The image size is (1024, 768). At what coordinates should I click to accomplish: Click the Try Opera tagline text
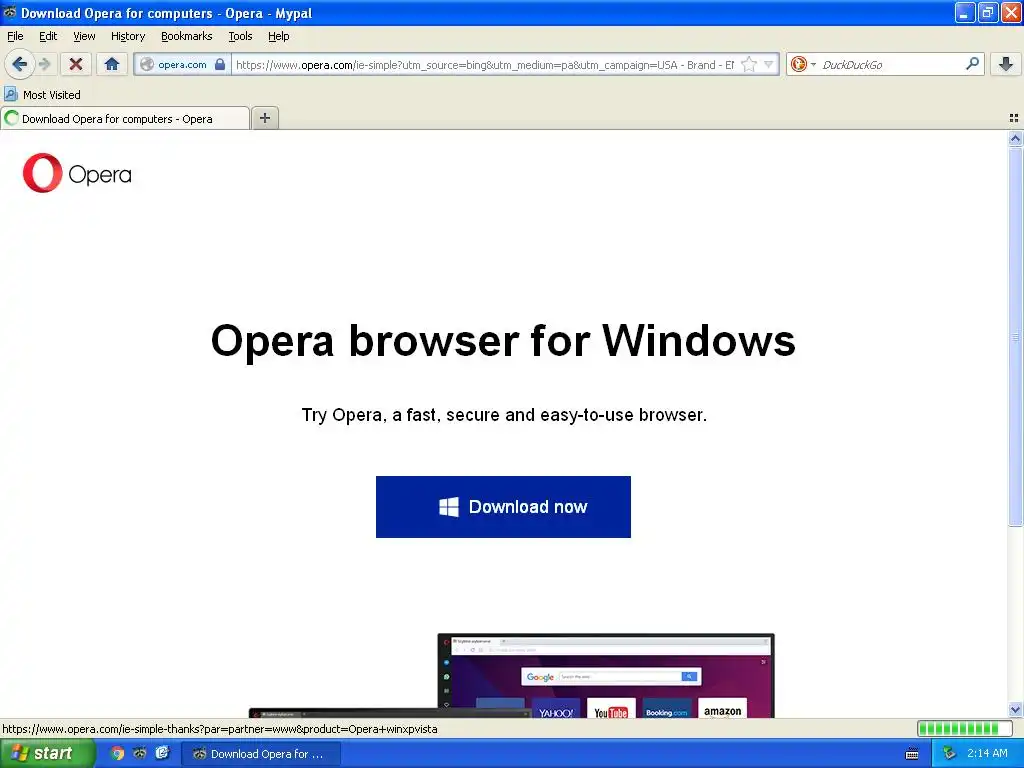(x=504, y=415)
